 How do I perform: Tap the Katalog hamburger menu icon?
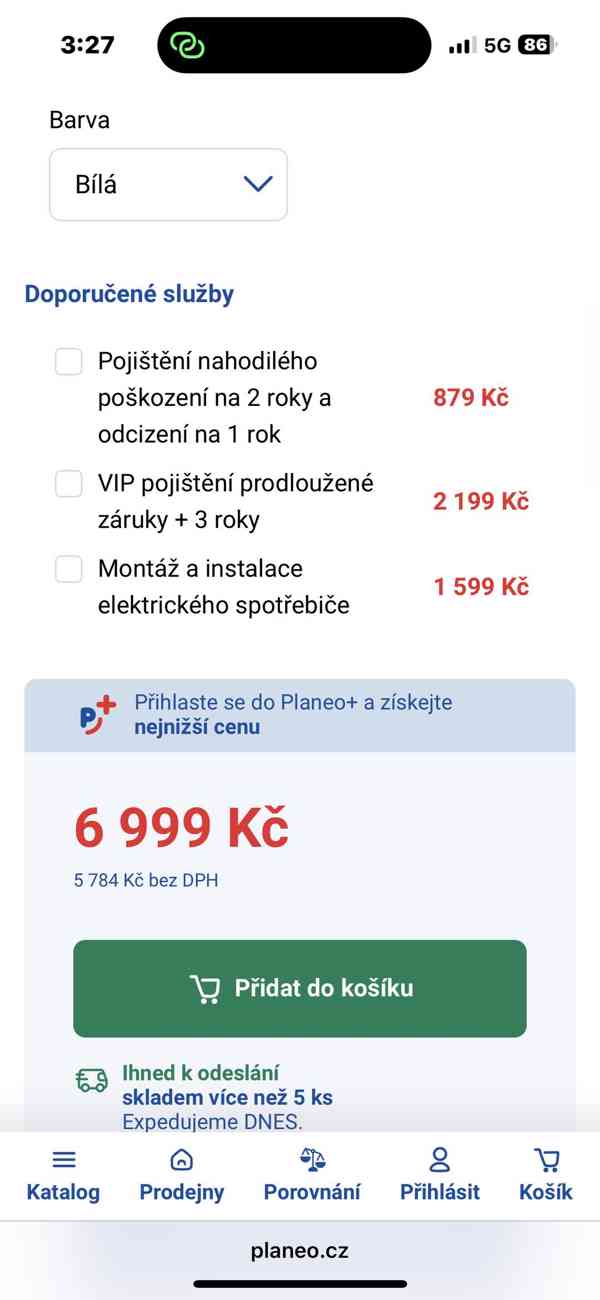pyautogui.click(x=63, y=1159)
